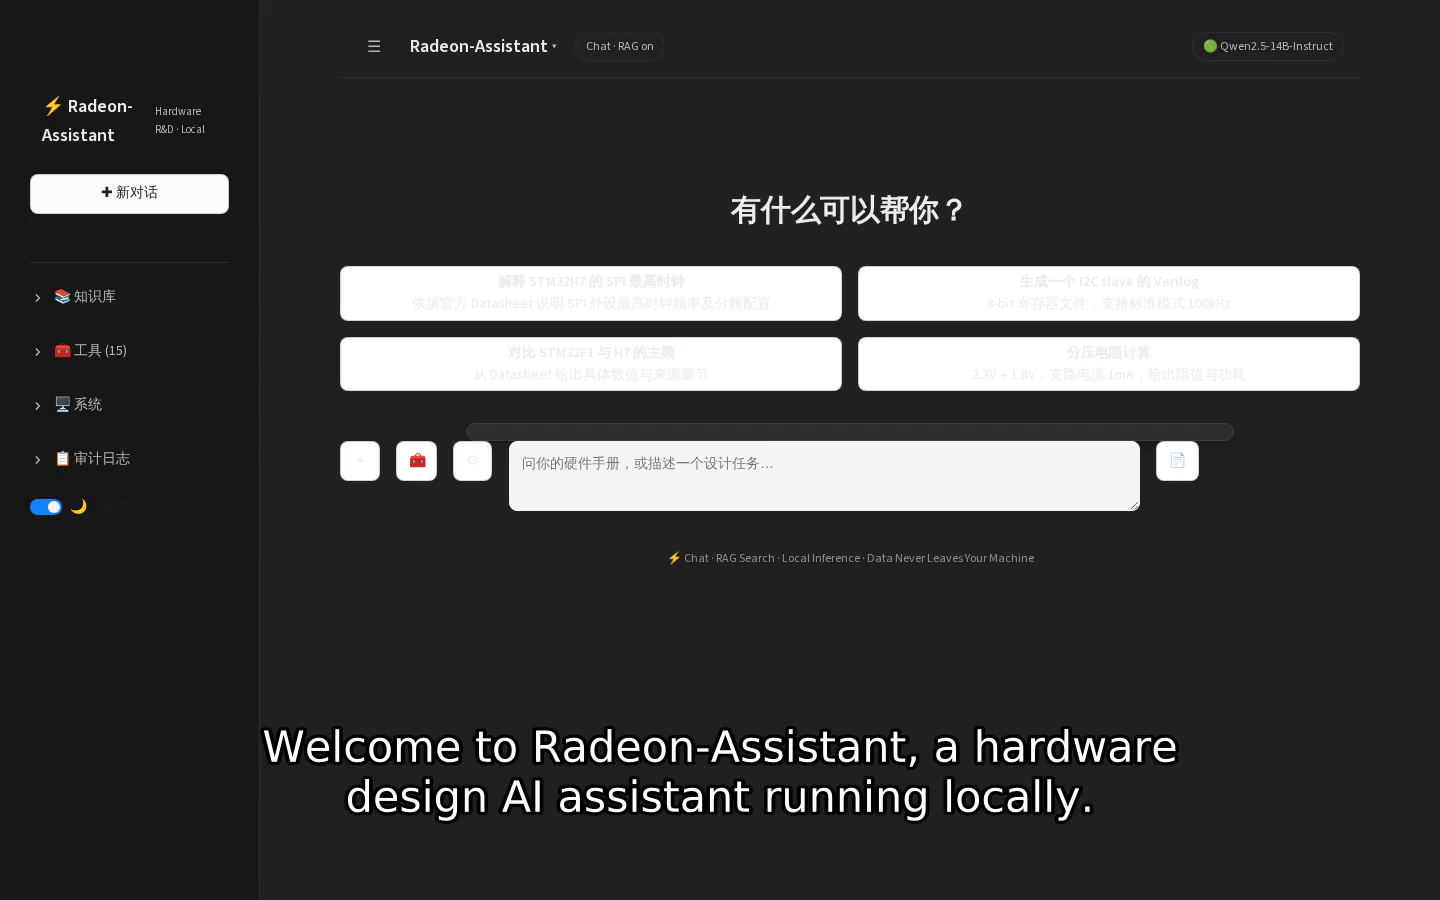
Task: Expand the 系统 section
Action: point(129,405)
